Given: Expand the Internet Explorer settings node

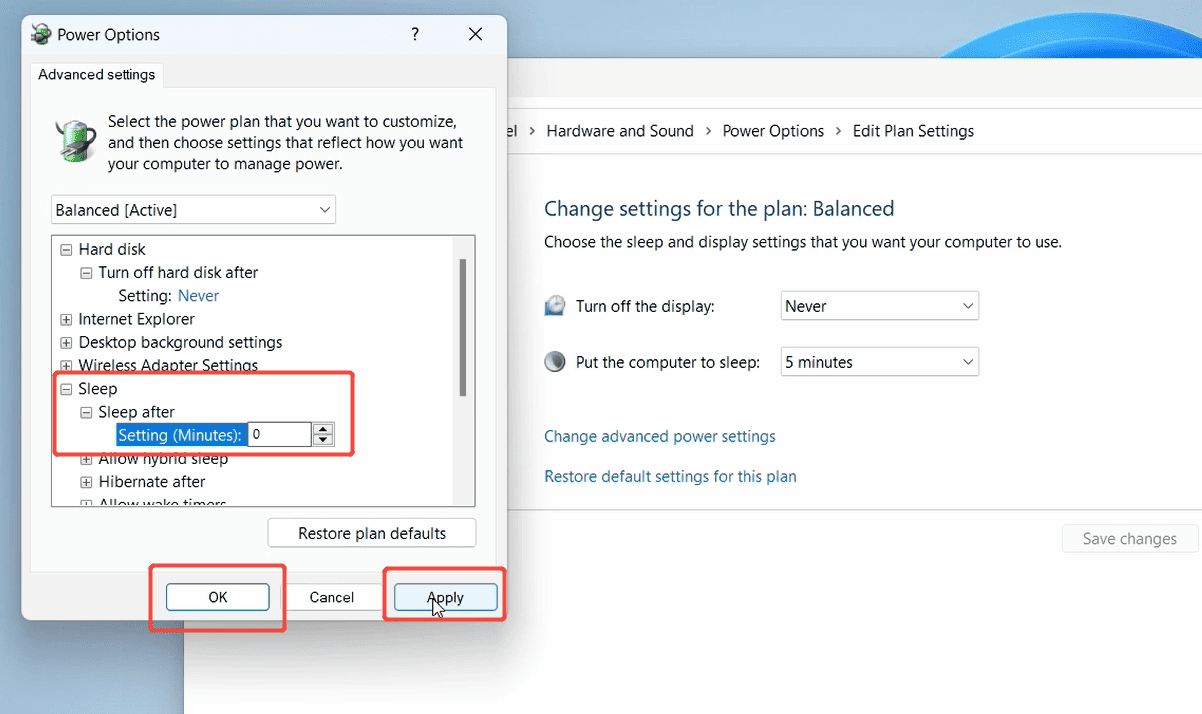Looking at the screenshot, I should coord(65,318).
